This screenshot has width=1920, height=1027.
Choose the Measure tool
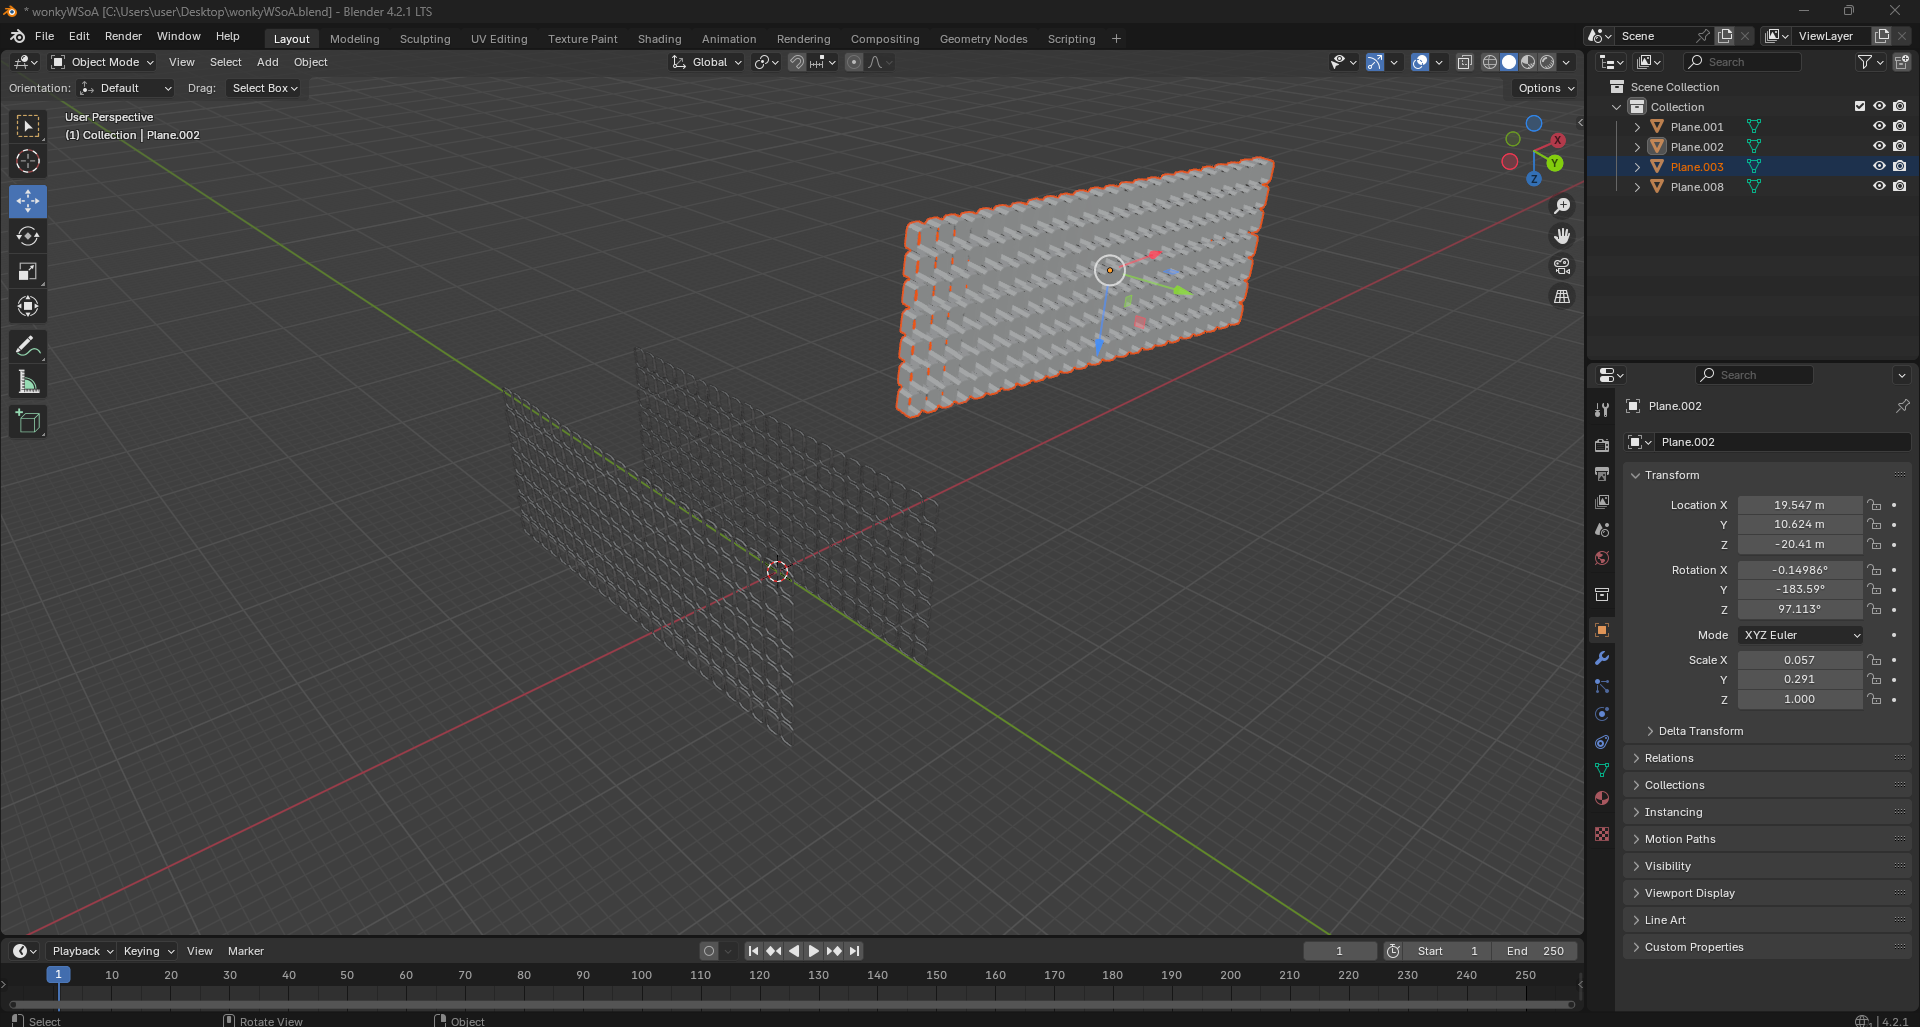pos(28,382)
